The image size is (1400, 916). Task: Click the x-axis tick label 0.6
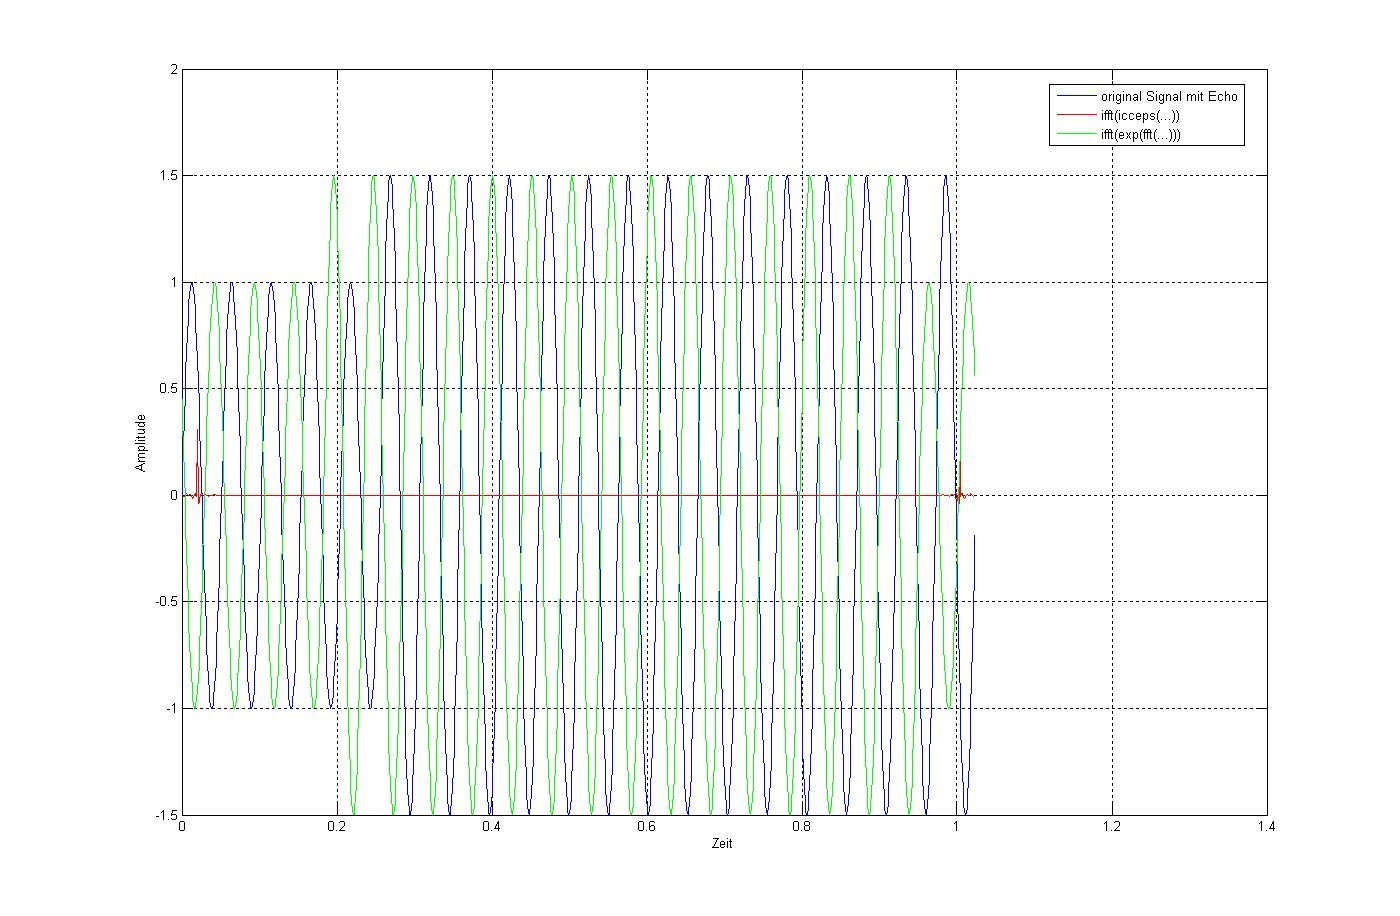tap(647, 827)
